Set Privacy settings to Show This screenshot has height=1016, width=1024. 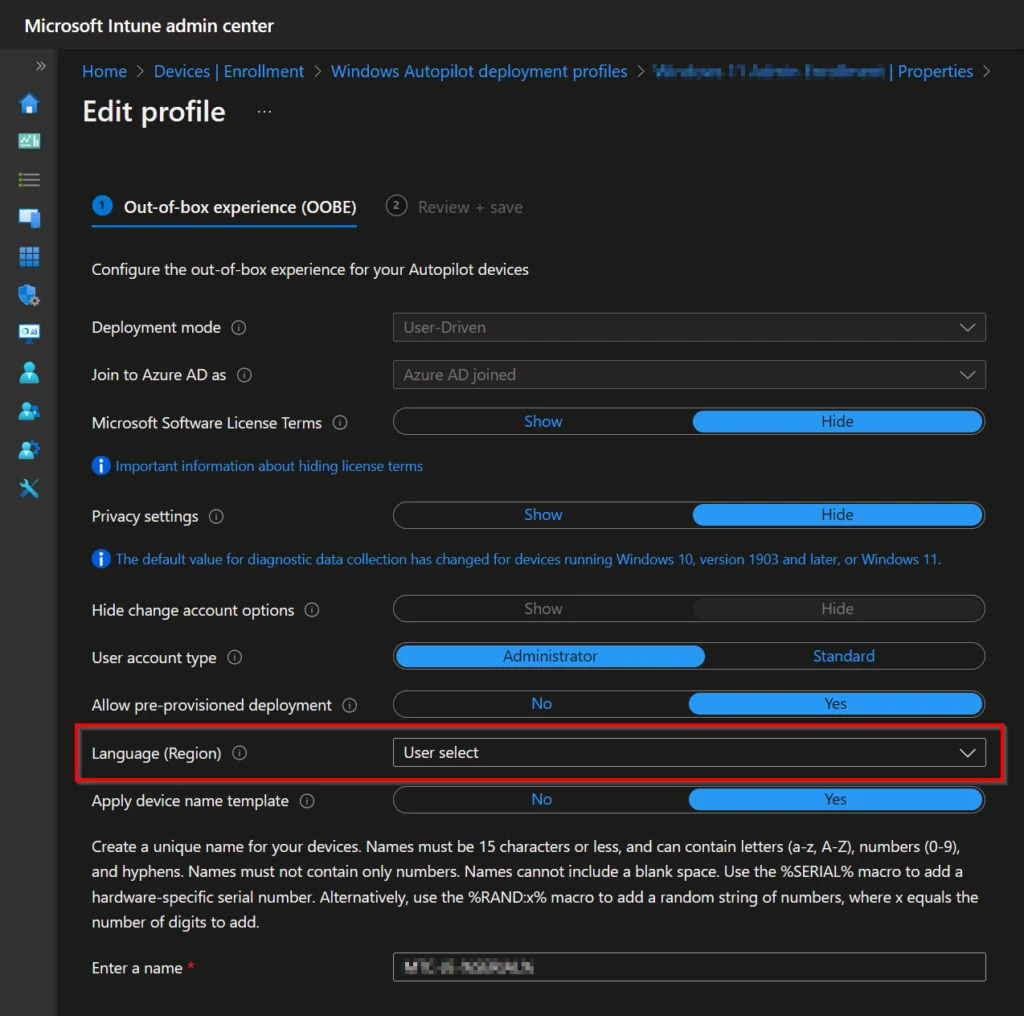pyautogui.click(x=543, y=515)
